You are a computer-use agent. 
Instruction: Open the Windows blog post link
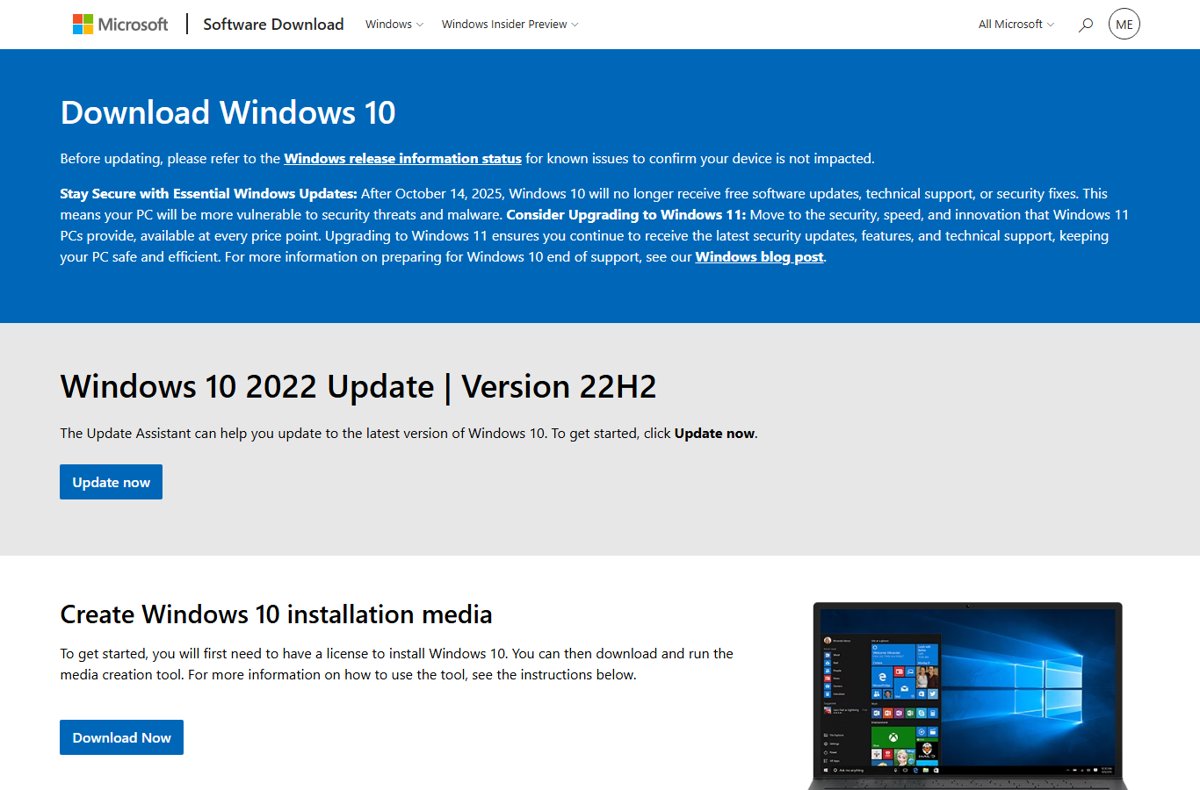pos(760,257)
